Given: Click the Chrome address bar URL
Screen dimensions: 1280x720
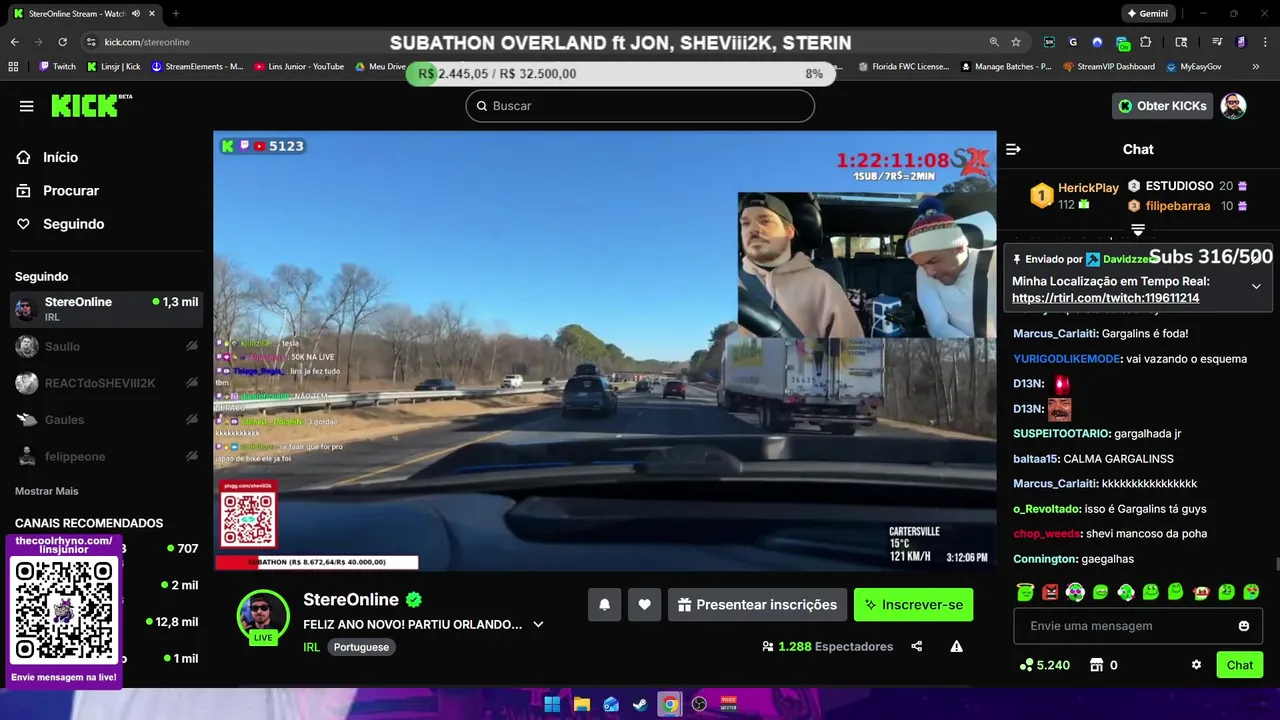Looking at the screenshot, I should point(147,42).
